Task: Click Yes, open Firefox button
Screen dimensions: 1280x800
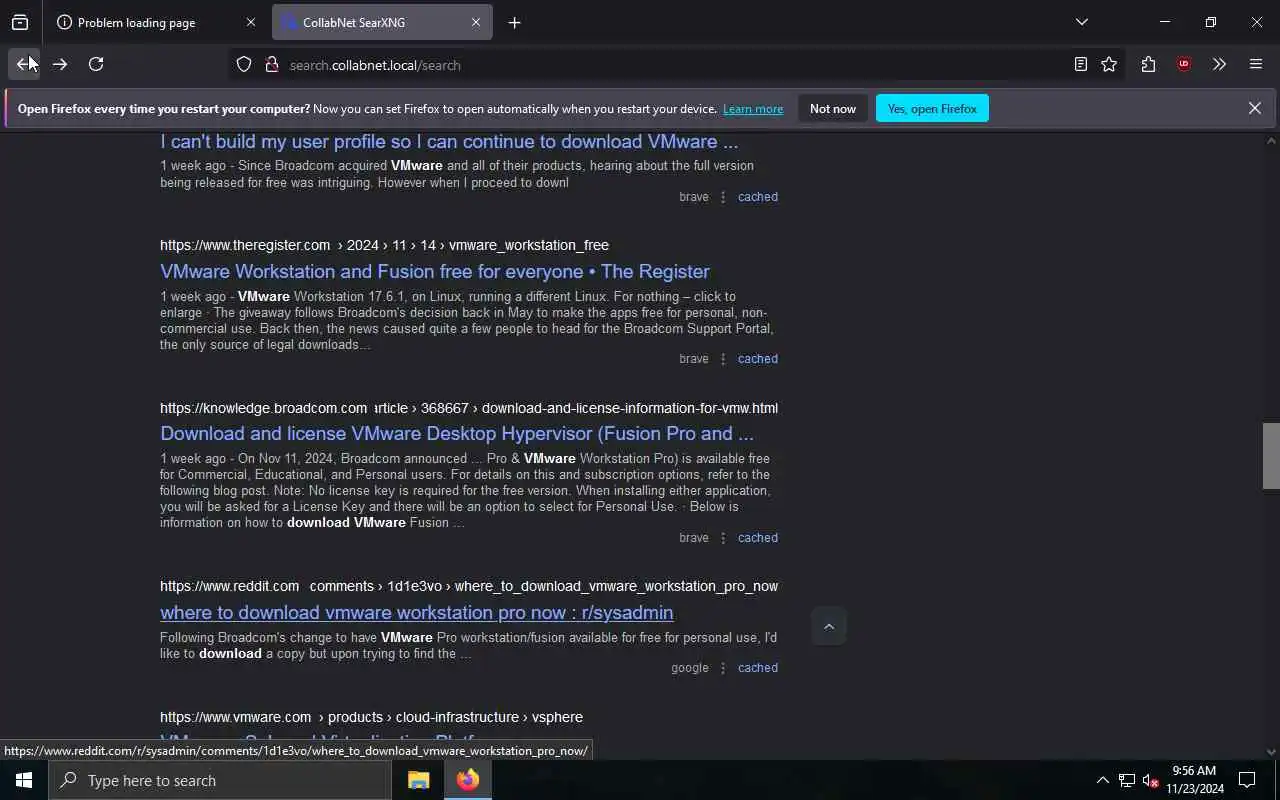Action: [932, 108]
